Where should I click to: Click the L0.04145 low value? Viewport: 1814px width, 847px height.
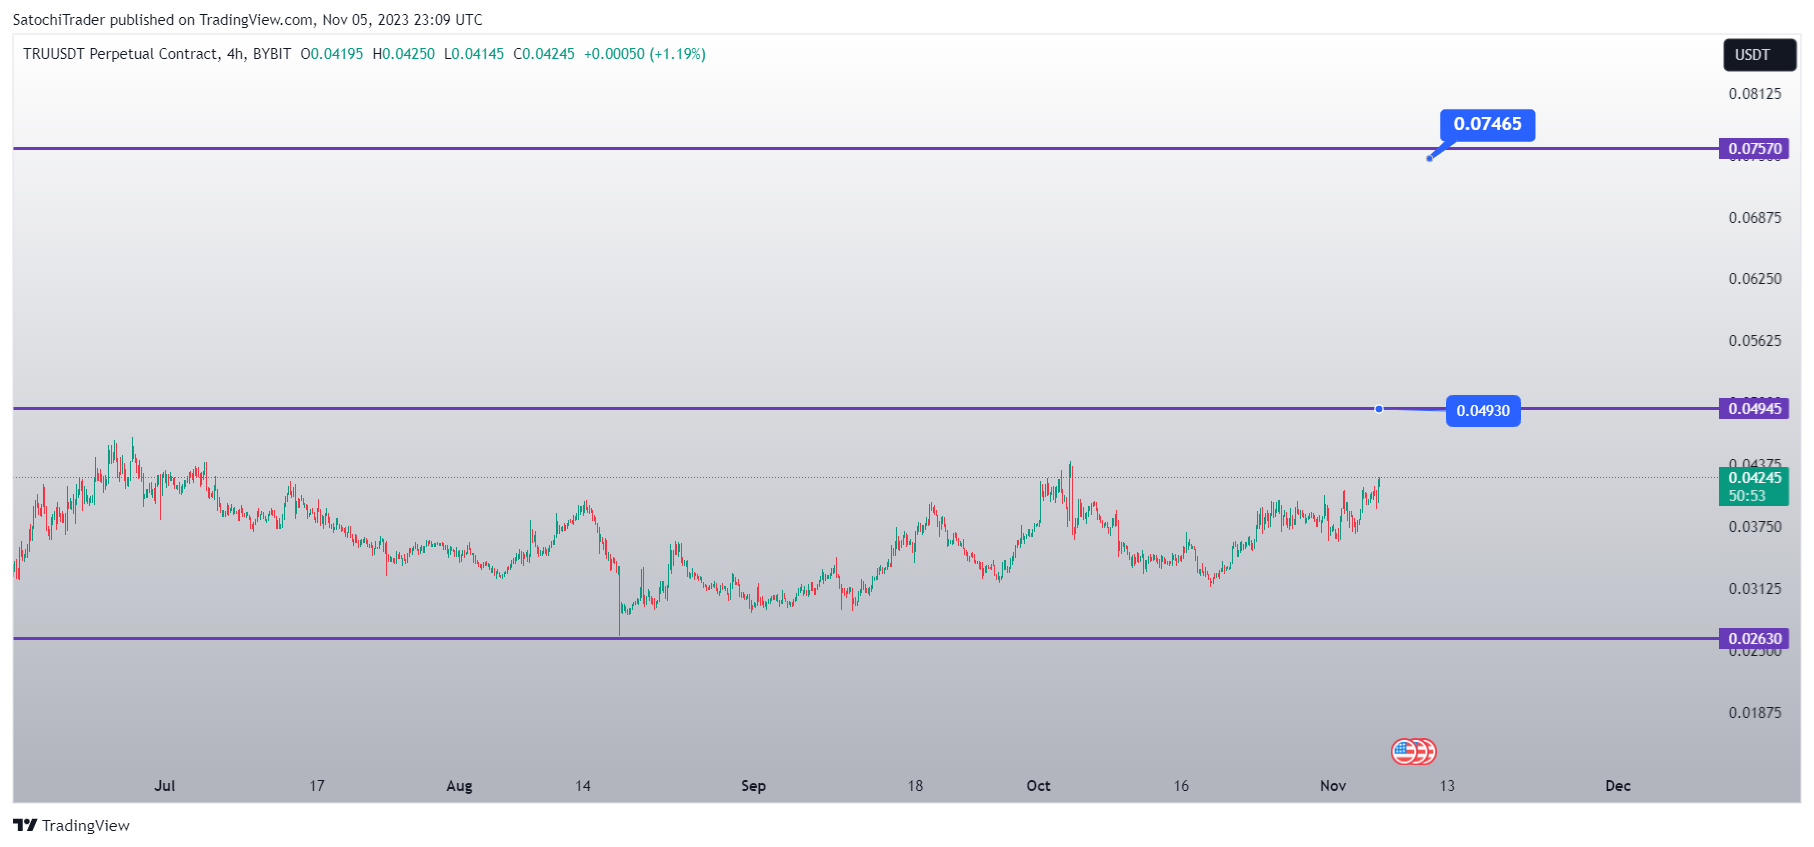coord(474,54)
